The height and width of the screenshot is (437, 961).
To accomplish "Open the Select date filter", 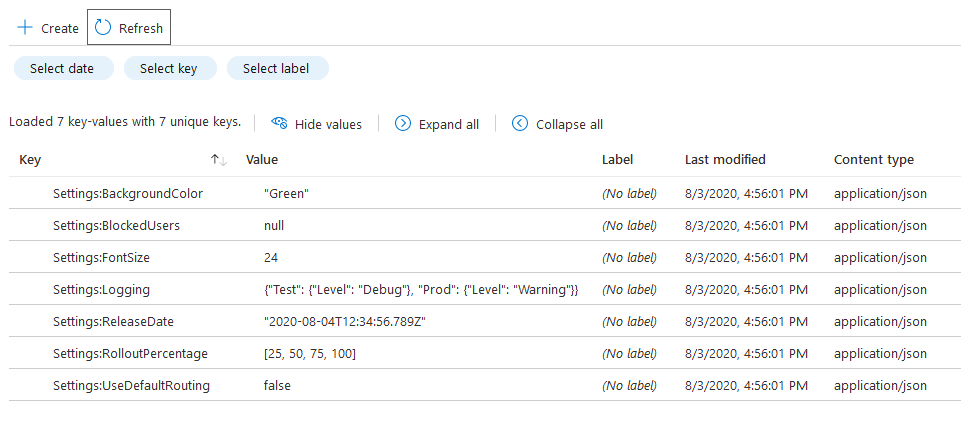I will click(x=62, y=68).
